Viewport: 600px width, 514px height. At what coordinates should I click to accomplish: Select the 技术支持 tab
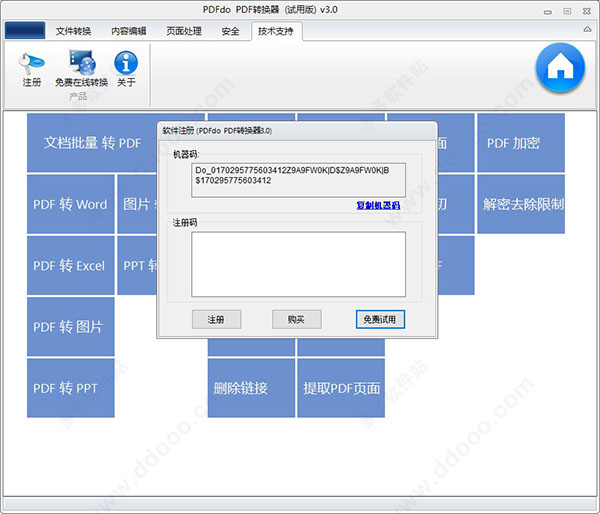tap(276, 31)
